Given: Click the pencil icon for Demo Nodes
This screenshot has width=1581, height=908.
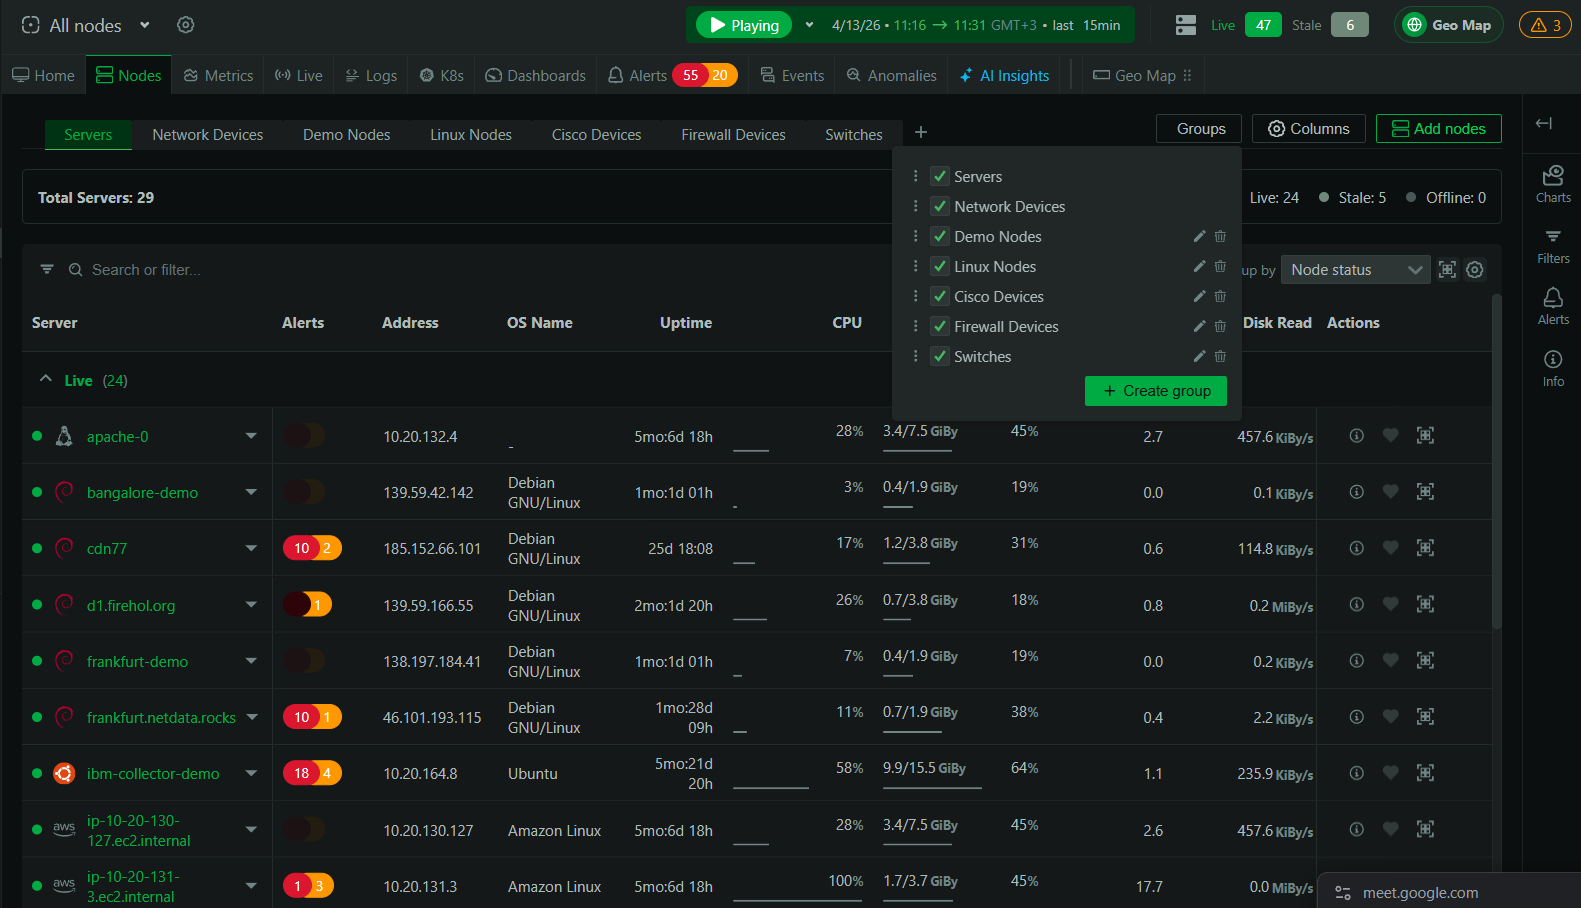Looking at the screenshot, I should pyautogui.click(x=1199, y=237).
